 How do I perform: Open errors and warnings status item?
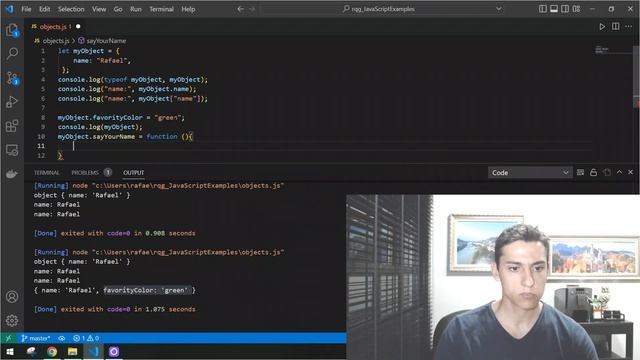pos(86,338)
